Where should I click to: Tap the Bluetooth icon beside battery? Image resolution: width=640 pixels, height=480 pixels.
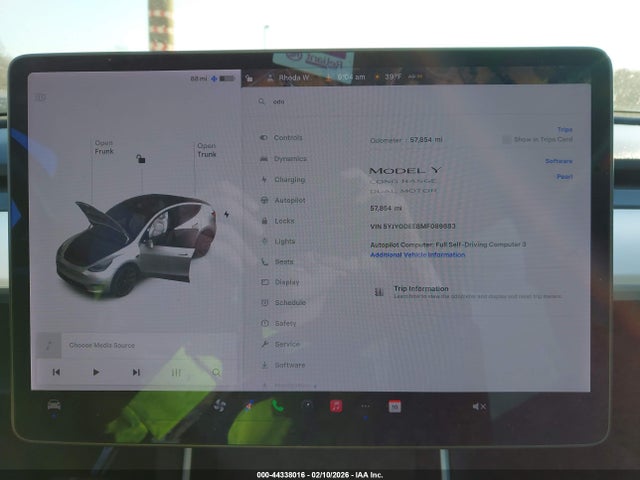click(x=214, y=78)
